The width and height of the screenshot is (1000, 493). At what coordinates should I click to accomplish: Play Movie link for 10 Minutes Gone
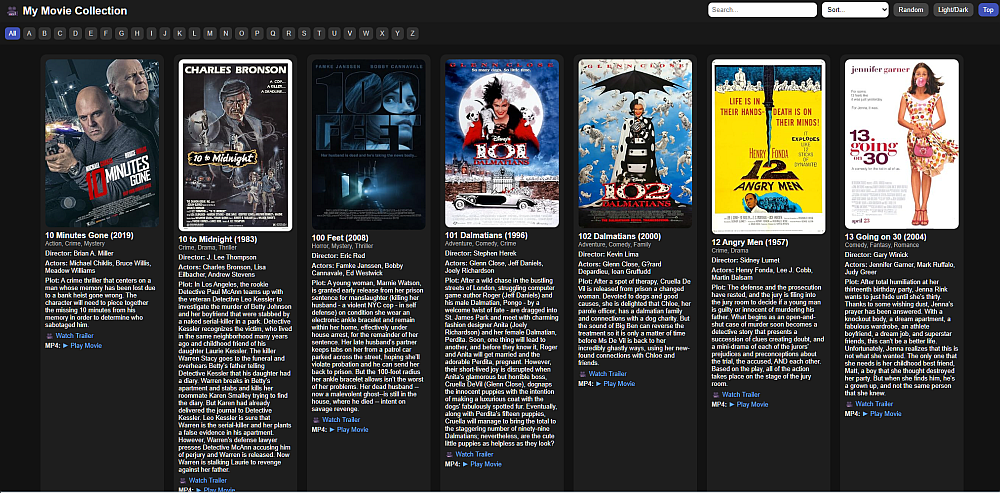[82, 346]
